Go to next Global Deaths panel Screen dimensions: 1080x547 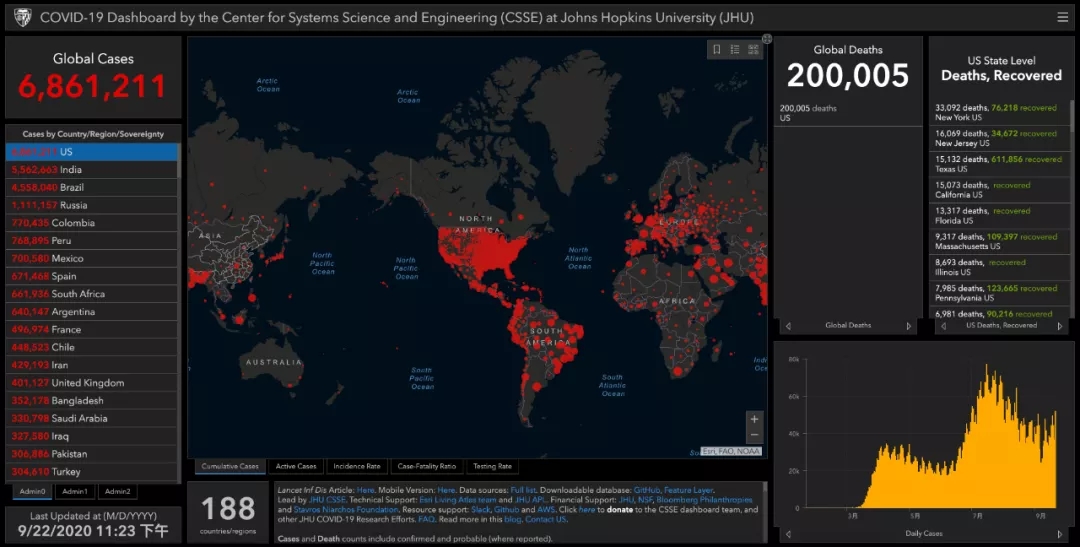click(x=909, y=326)
